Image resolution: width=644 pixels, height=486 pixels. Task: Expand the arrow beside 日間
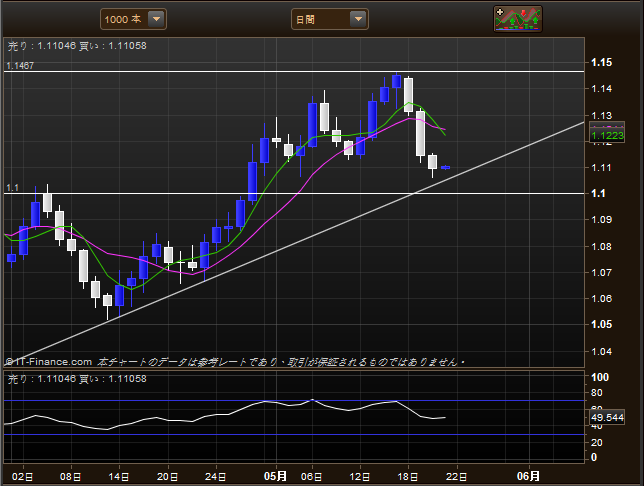point(358,19)
